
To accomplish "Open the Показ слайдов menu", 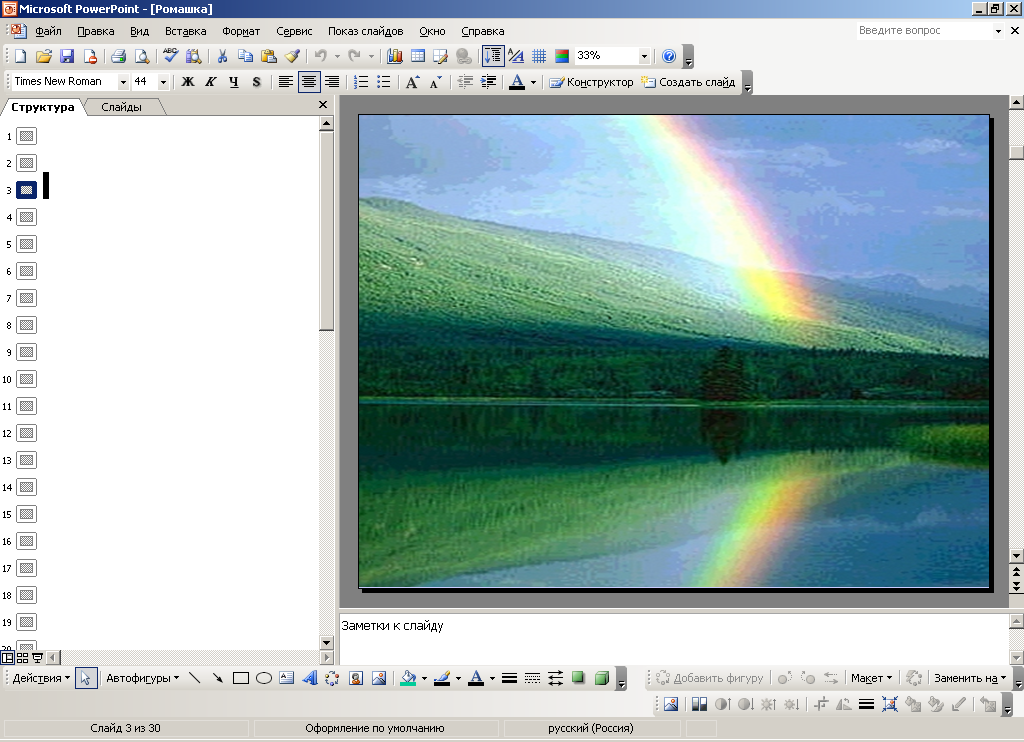I will pyautogui.click(x=366, y=31).
